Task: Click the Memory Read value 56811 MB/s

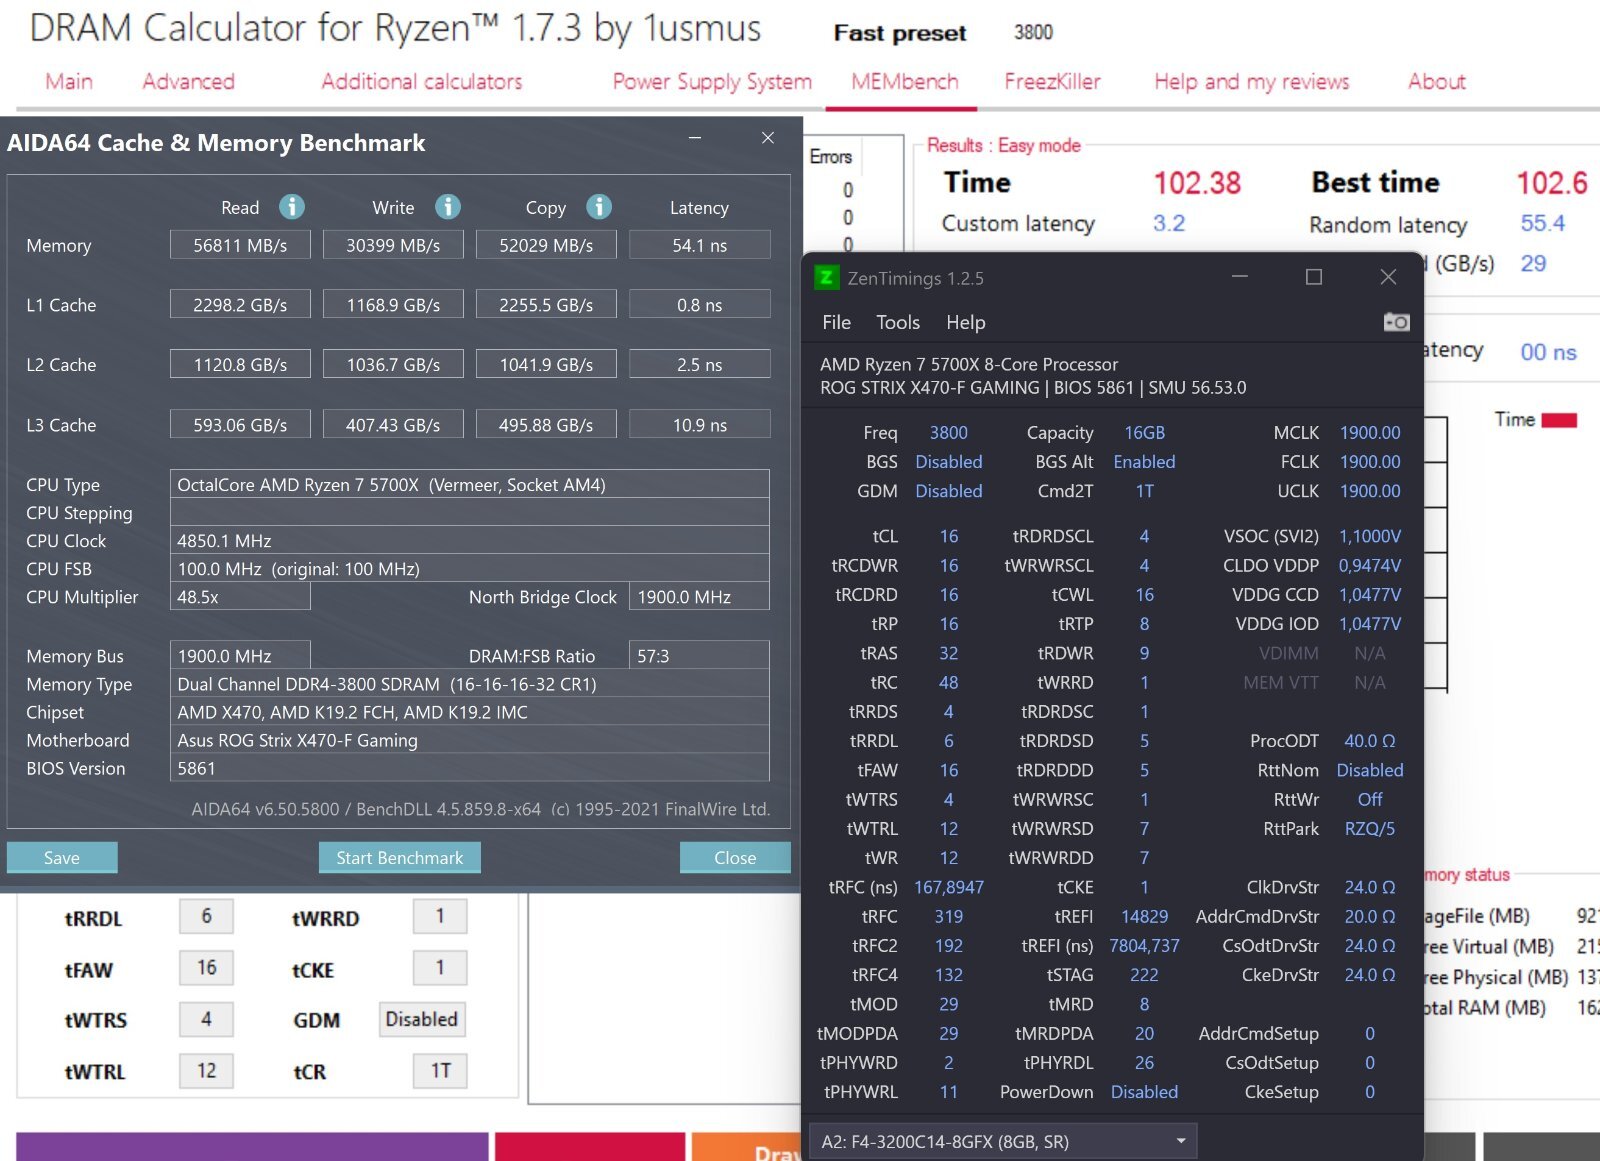Action: (240, 245)
